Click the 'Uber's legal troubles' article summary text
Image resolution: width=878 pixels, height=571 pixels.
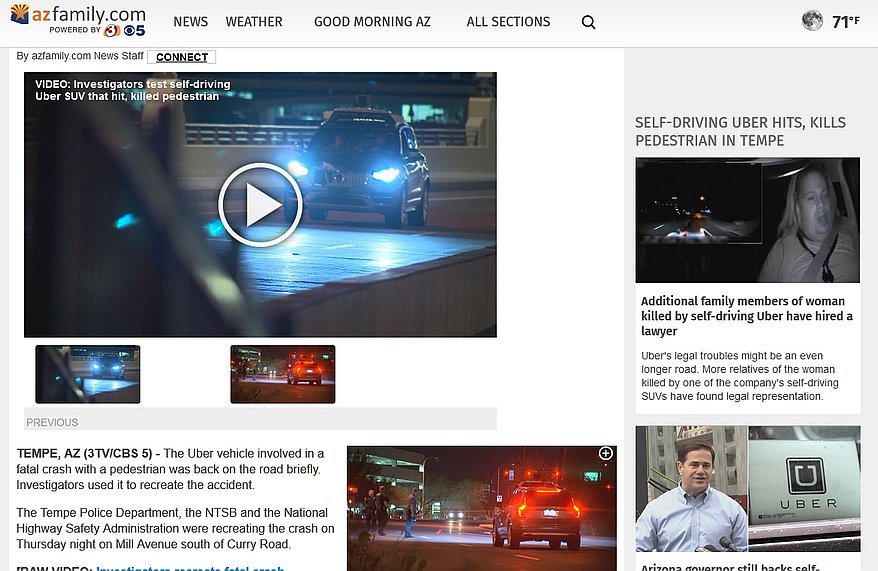pyautogui.click(x=739, y=376)
